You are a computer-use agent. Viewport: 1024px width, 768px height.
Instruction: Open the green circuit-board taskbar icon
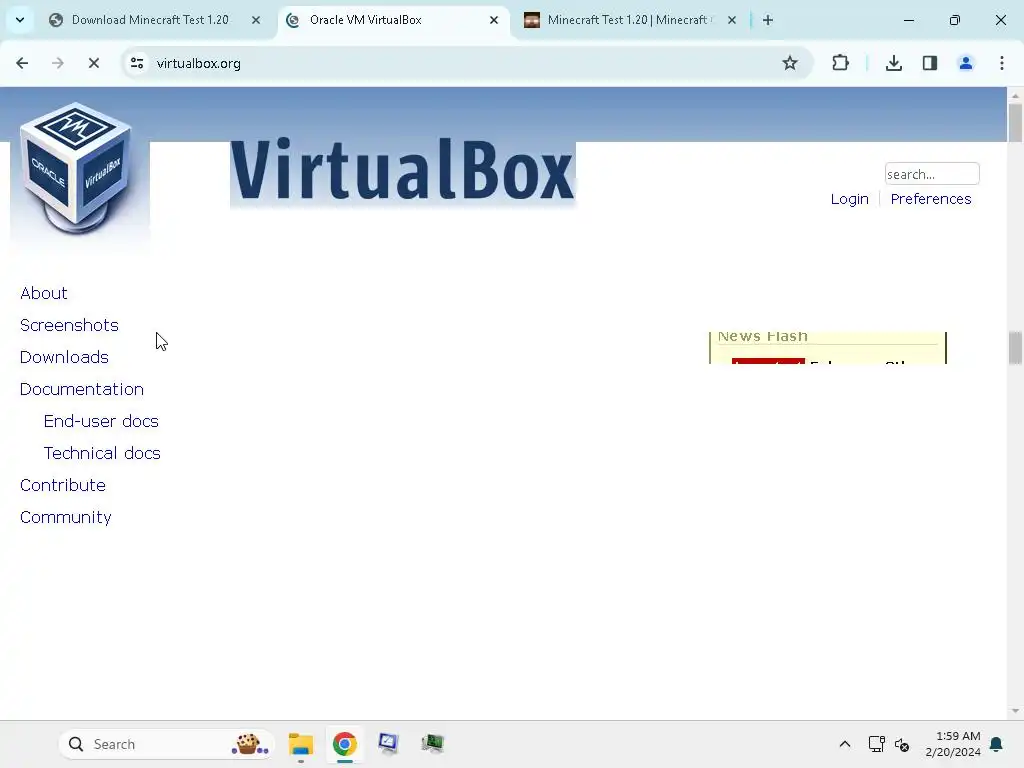coord(432,744)
